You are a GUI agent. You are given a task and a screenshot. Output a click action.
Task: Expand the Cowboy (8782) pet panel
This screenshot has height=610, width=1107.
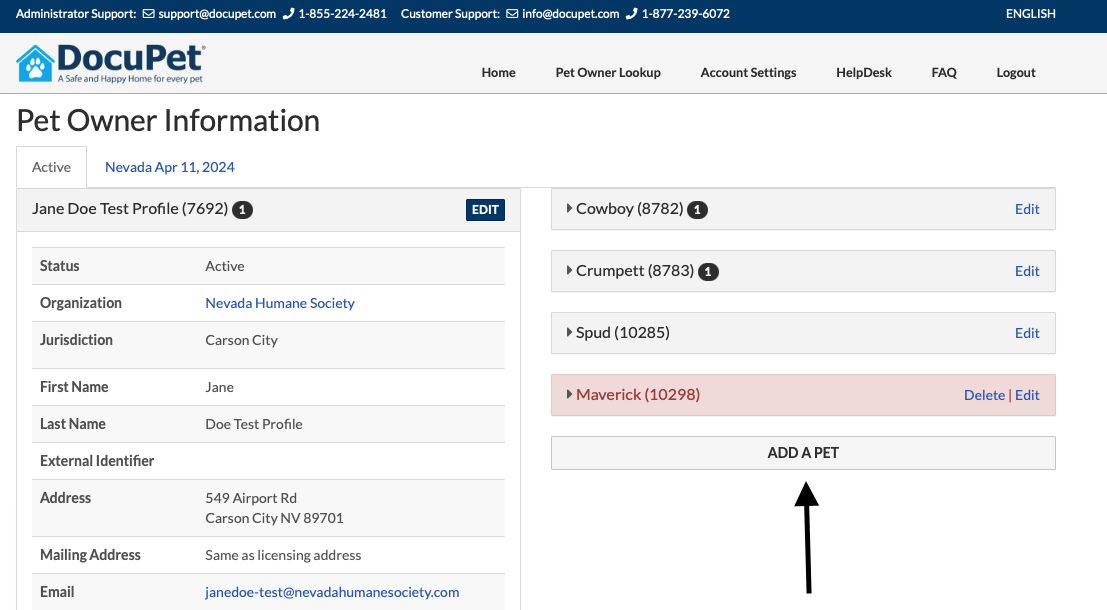tap(629, 209)
